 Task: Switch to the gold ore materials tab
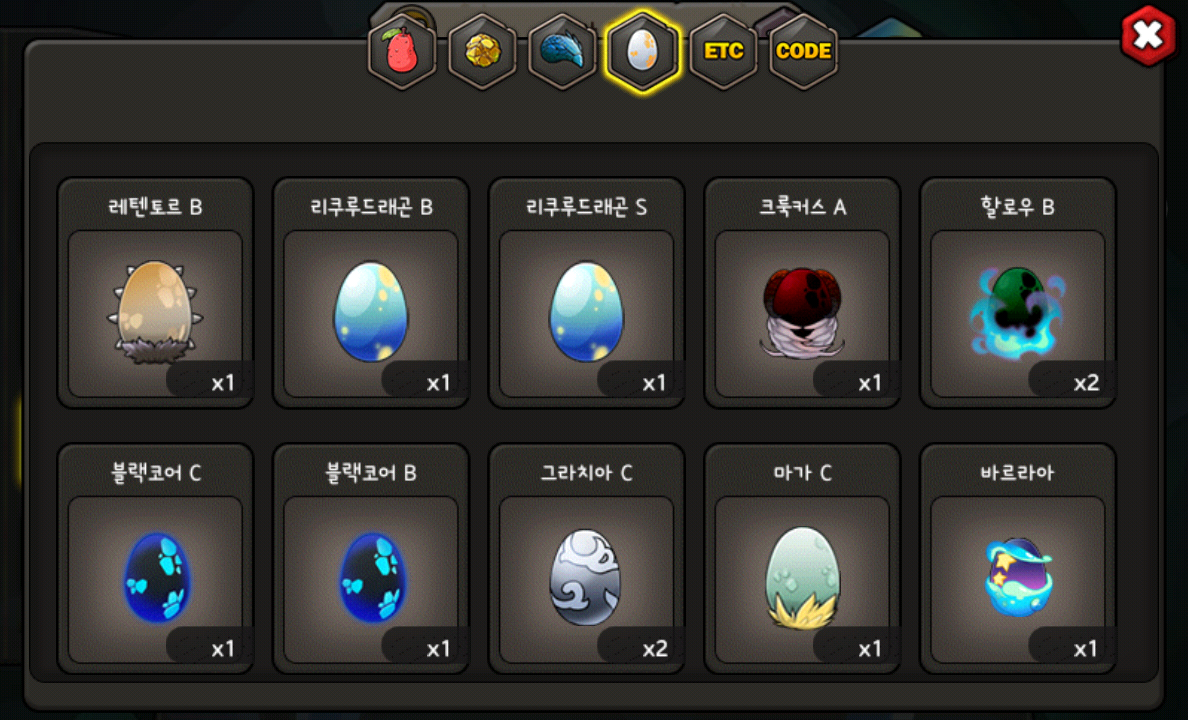click(x=483, y=52)
